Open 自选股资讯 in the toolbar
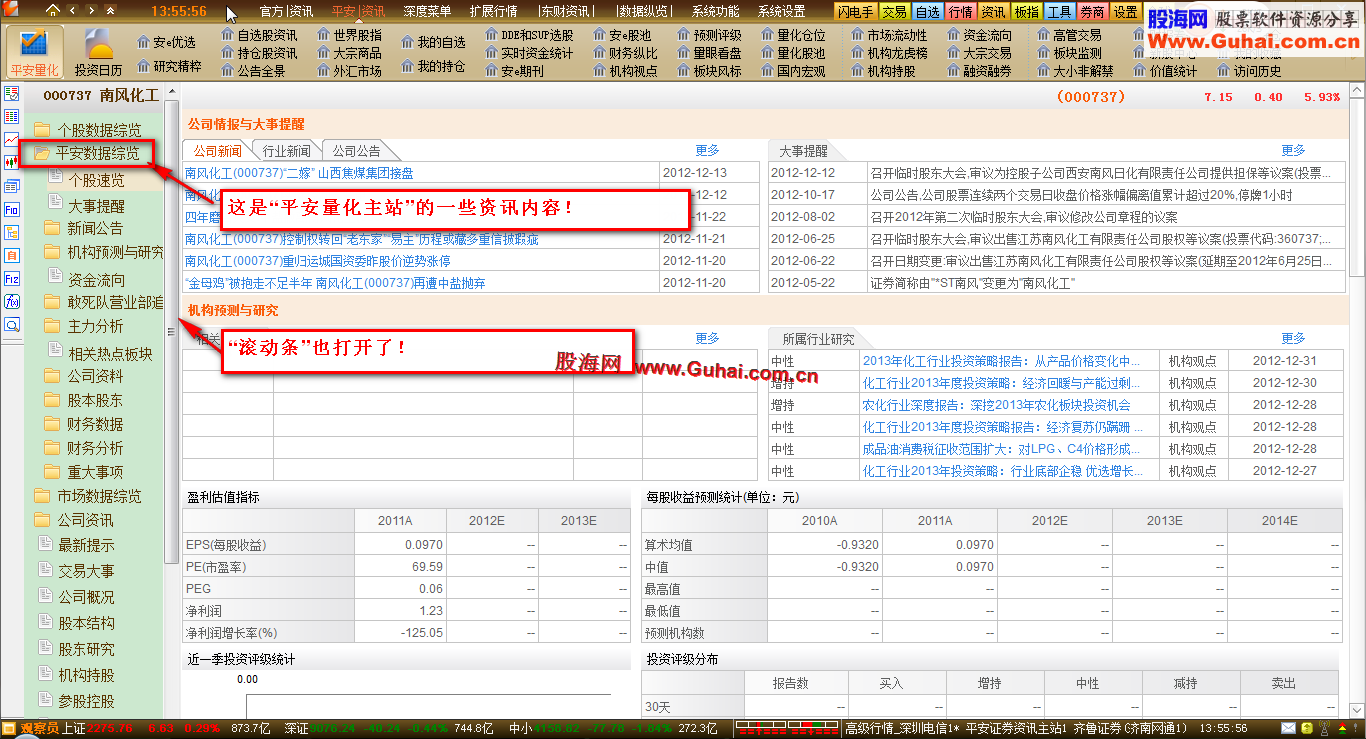This screenshot has width=1366, height=739. pos(259,35)
